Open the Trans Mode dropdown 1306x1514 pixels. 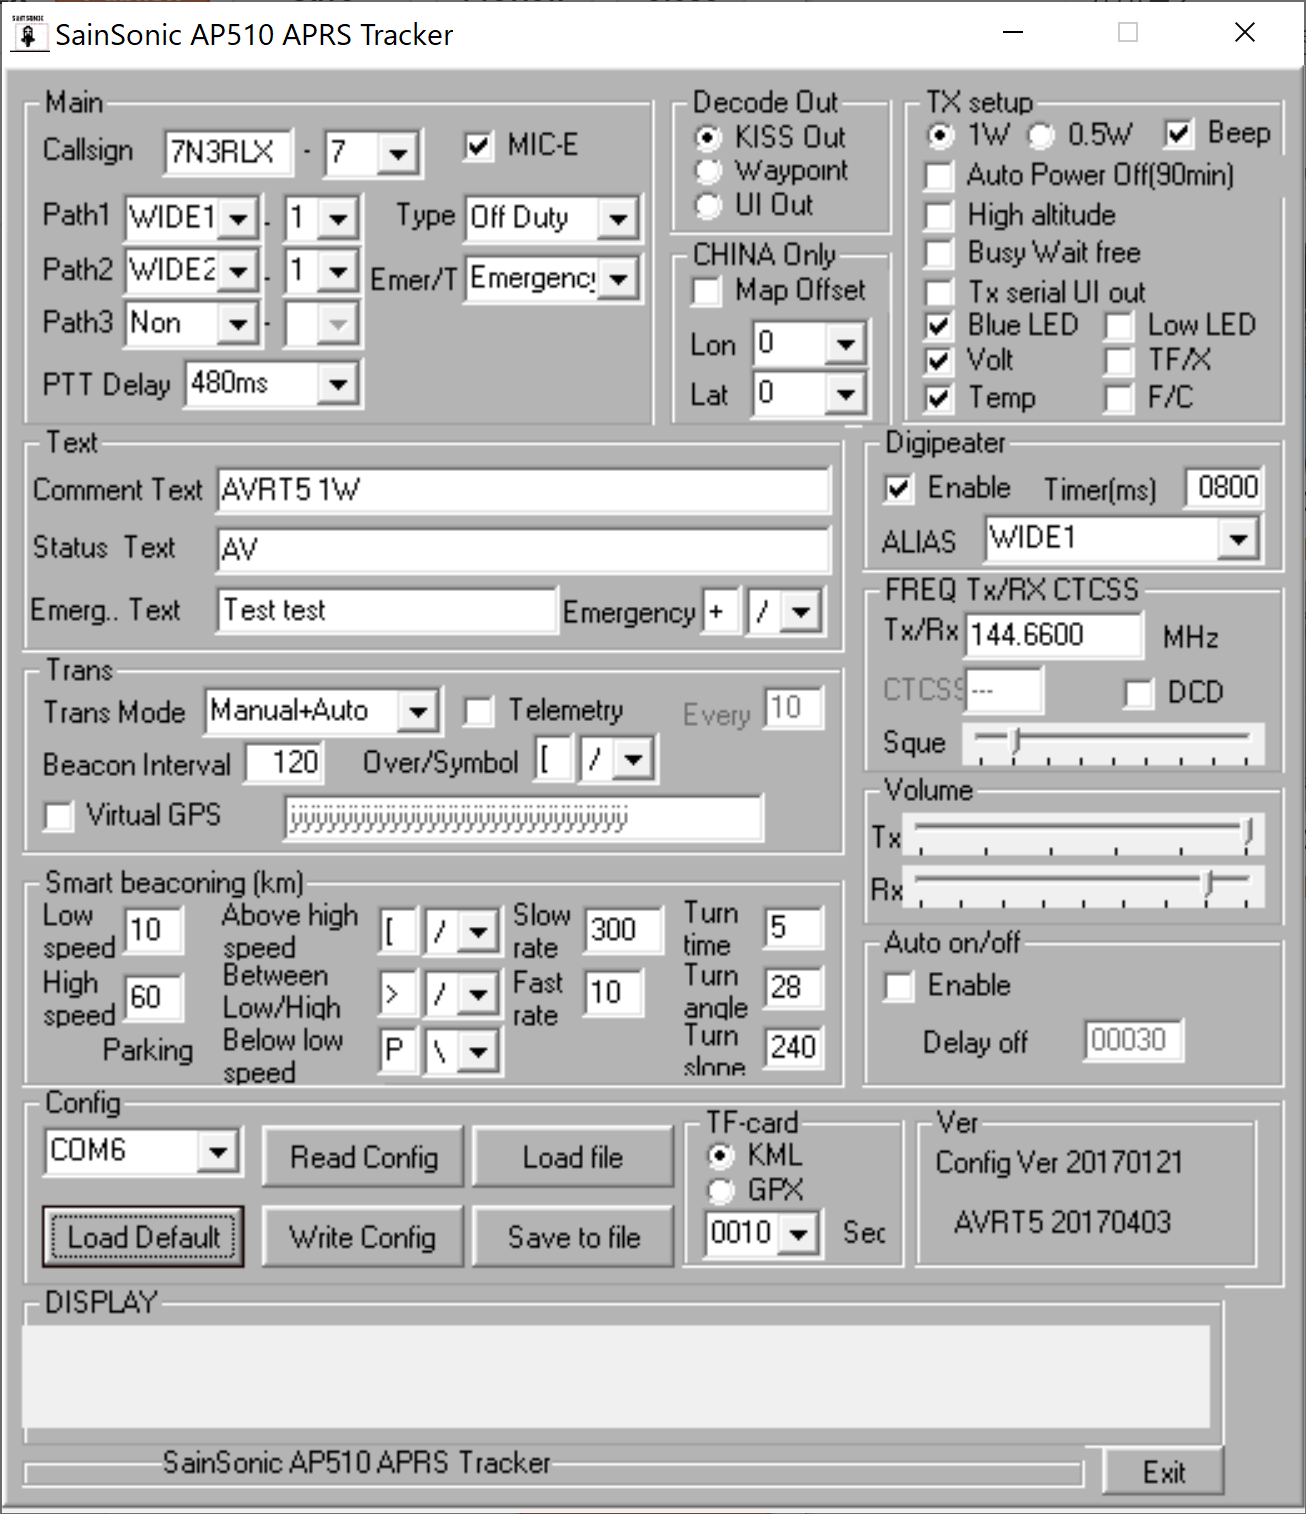click(x=417, y=712)
